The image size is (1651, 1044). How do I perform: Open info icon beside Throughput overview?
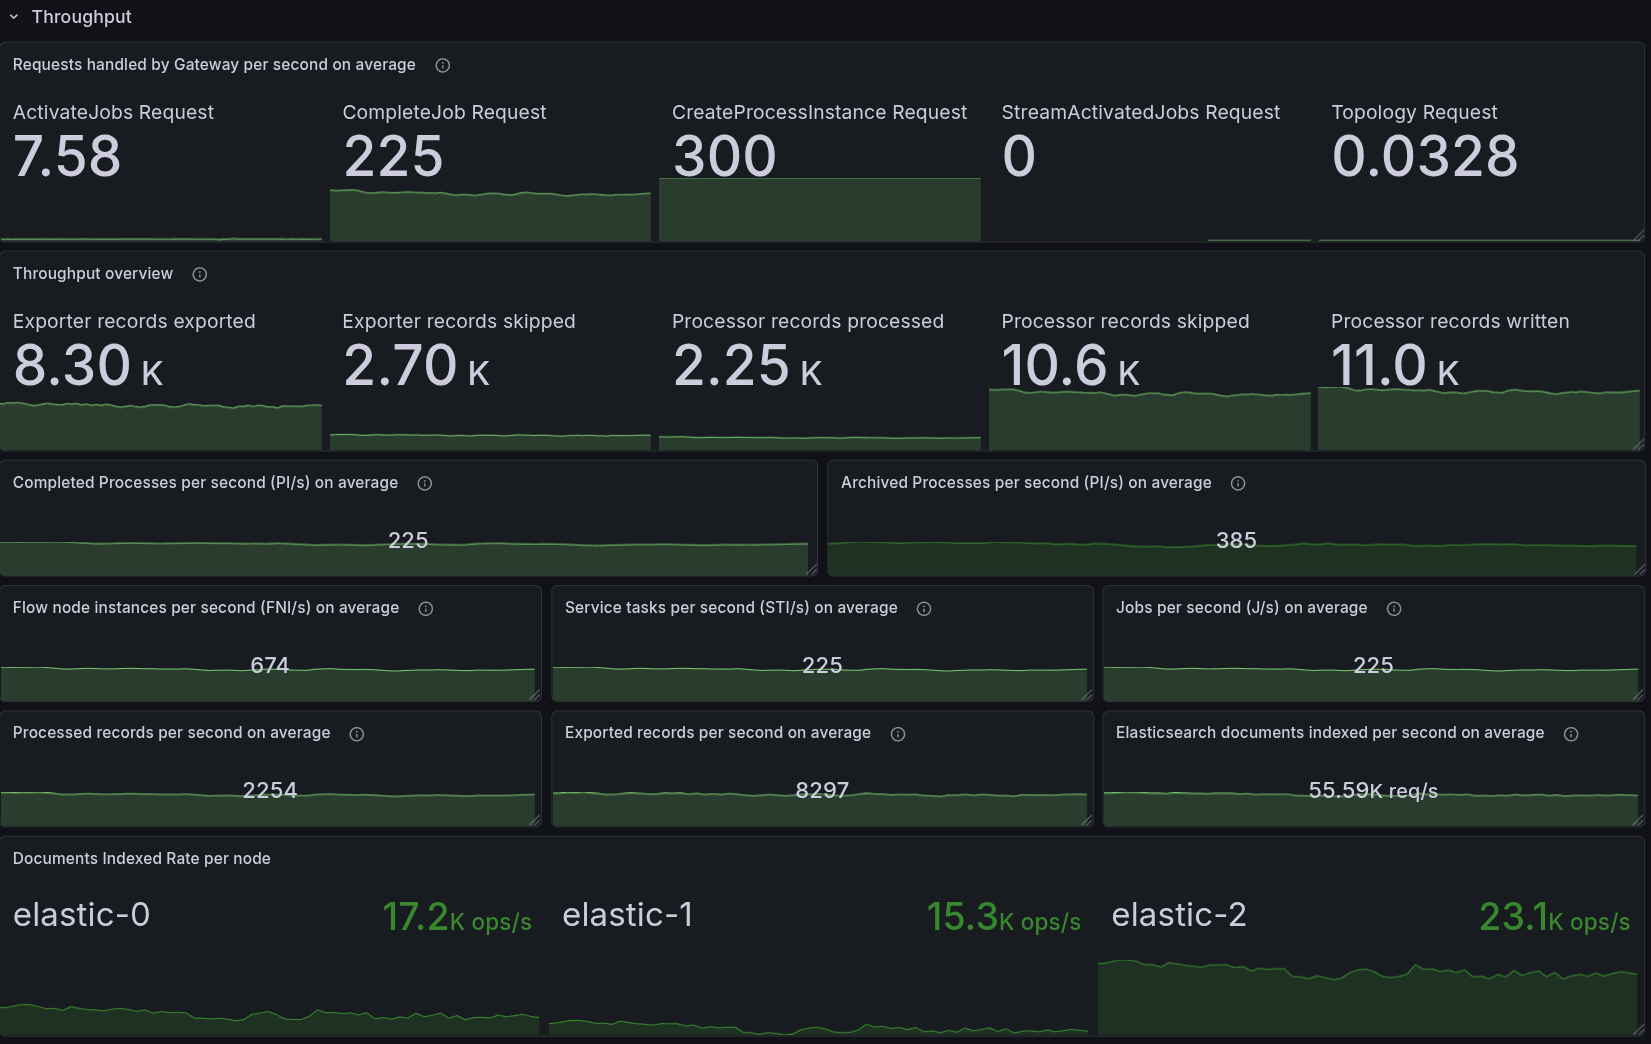tap(200, 275)
